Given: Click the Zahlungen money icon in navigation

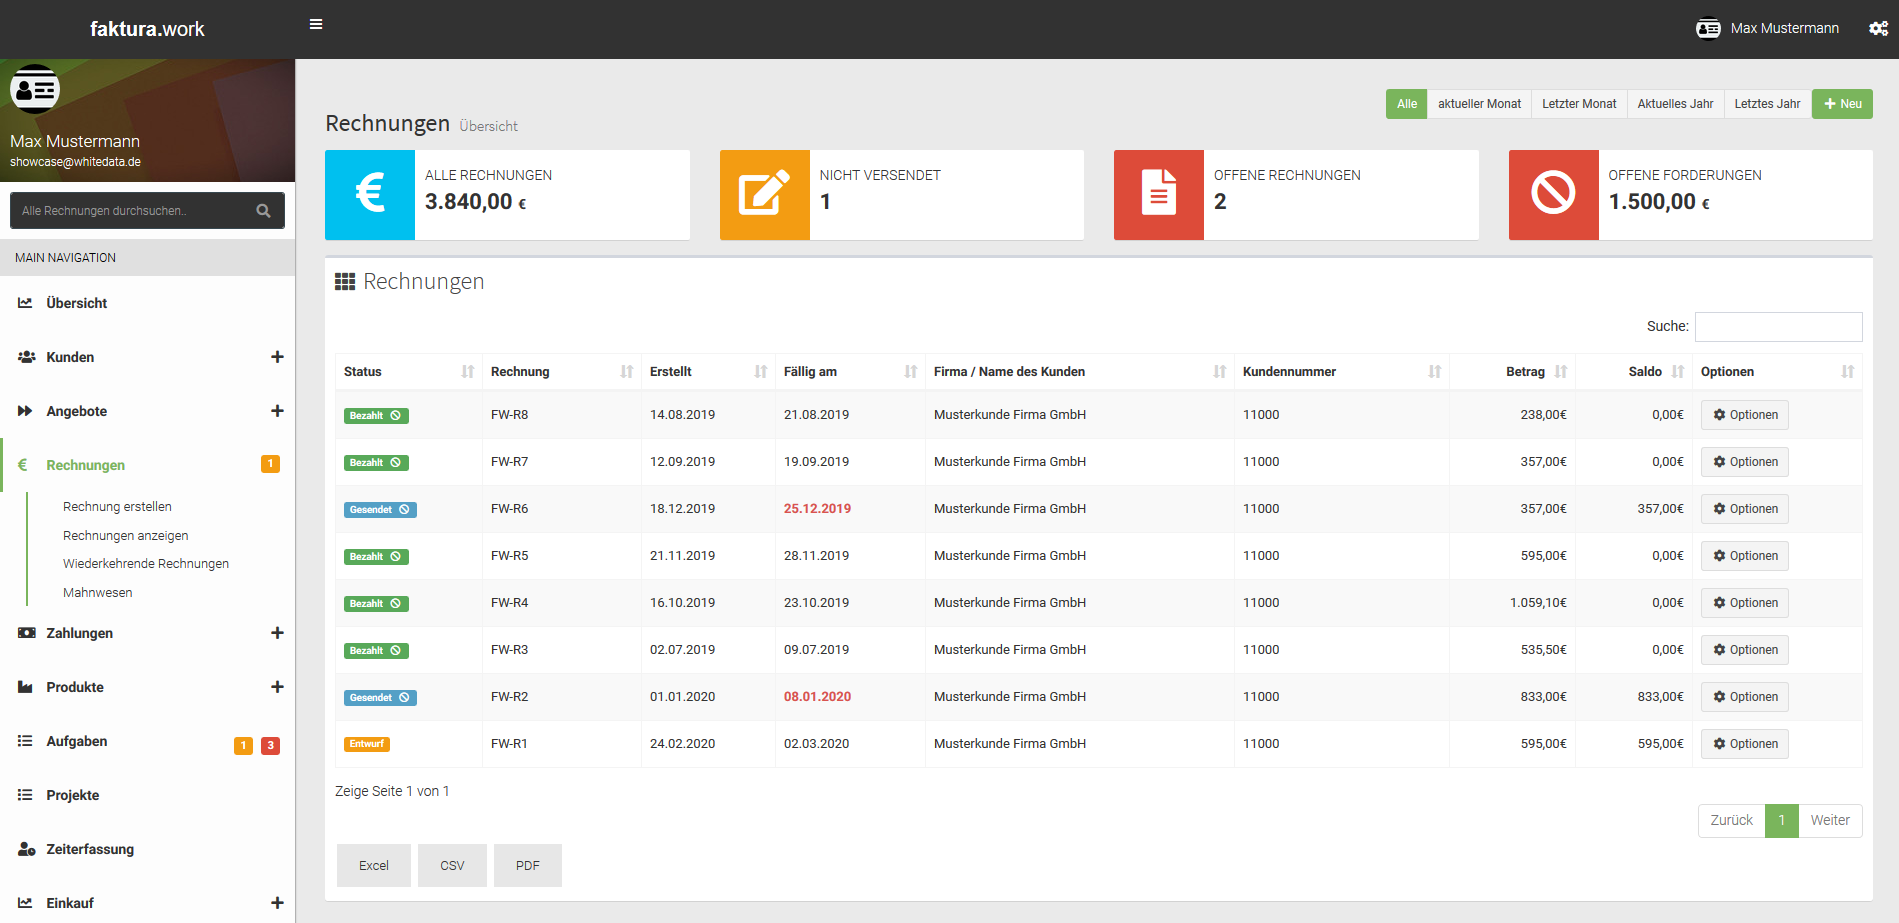Looking at the screenshot, I should 27,633.
